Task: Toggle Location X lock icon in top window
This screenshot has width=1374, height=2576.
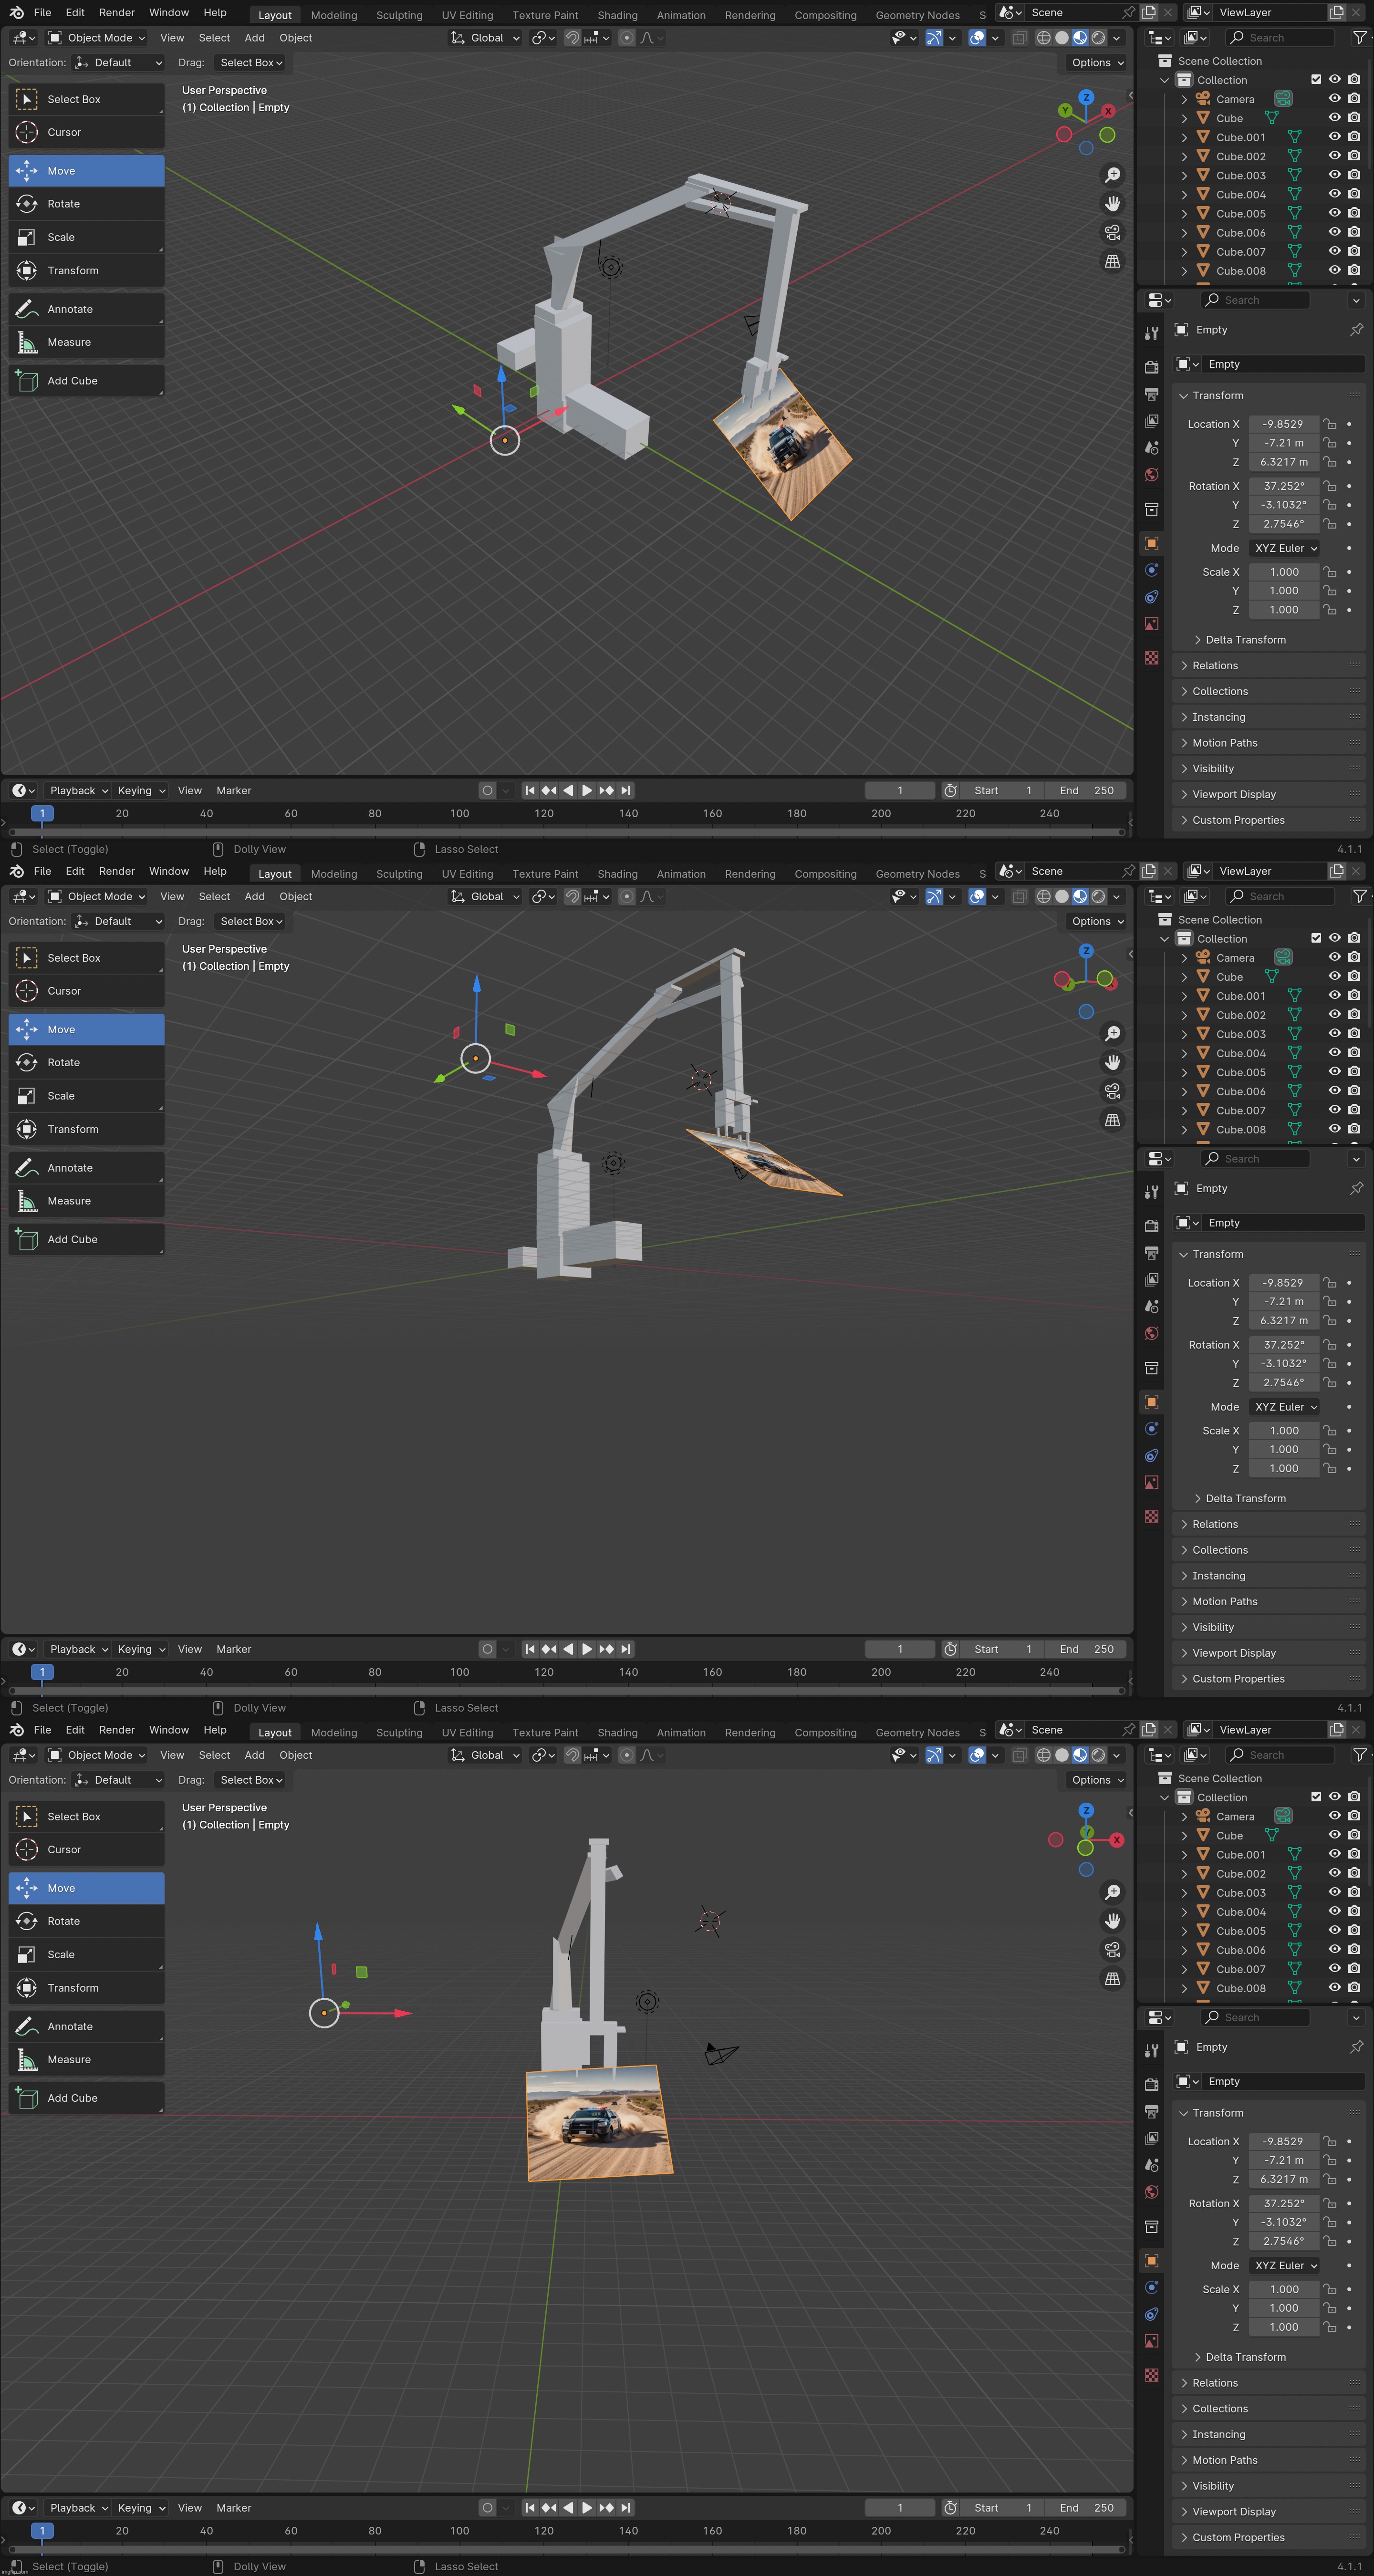Action: click(1330, 424)
